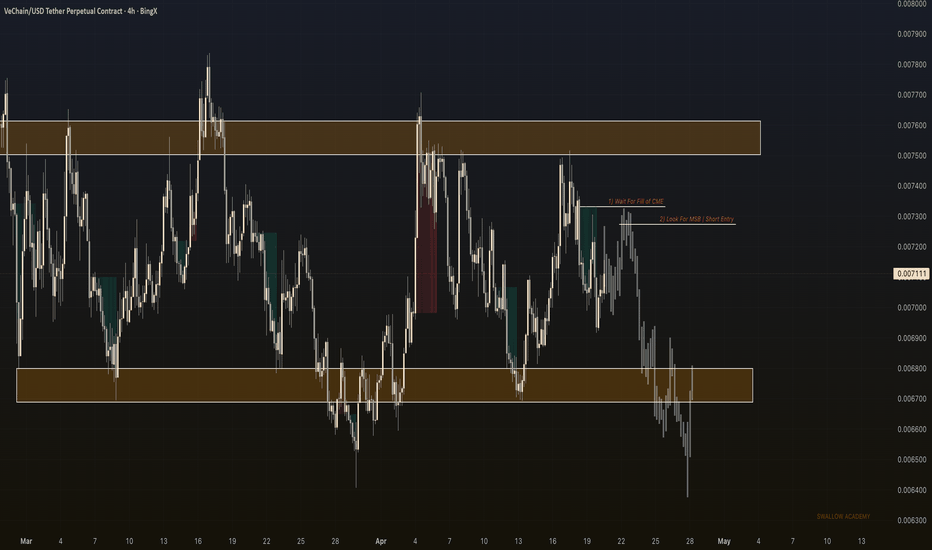Click the Swallow Academy watermark
Screen dimensions: 932x550
point(843,516)
